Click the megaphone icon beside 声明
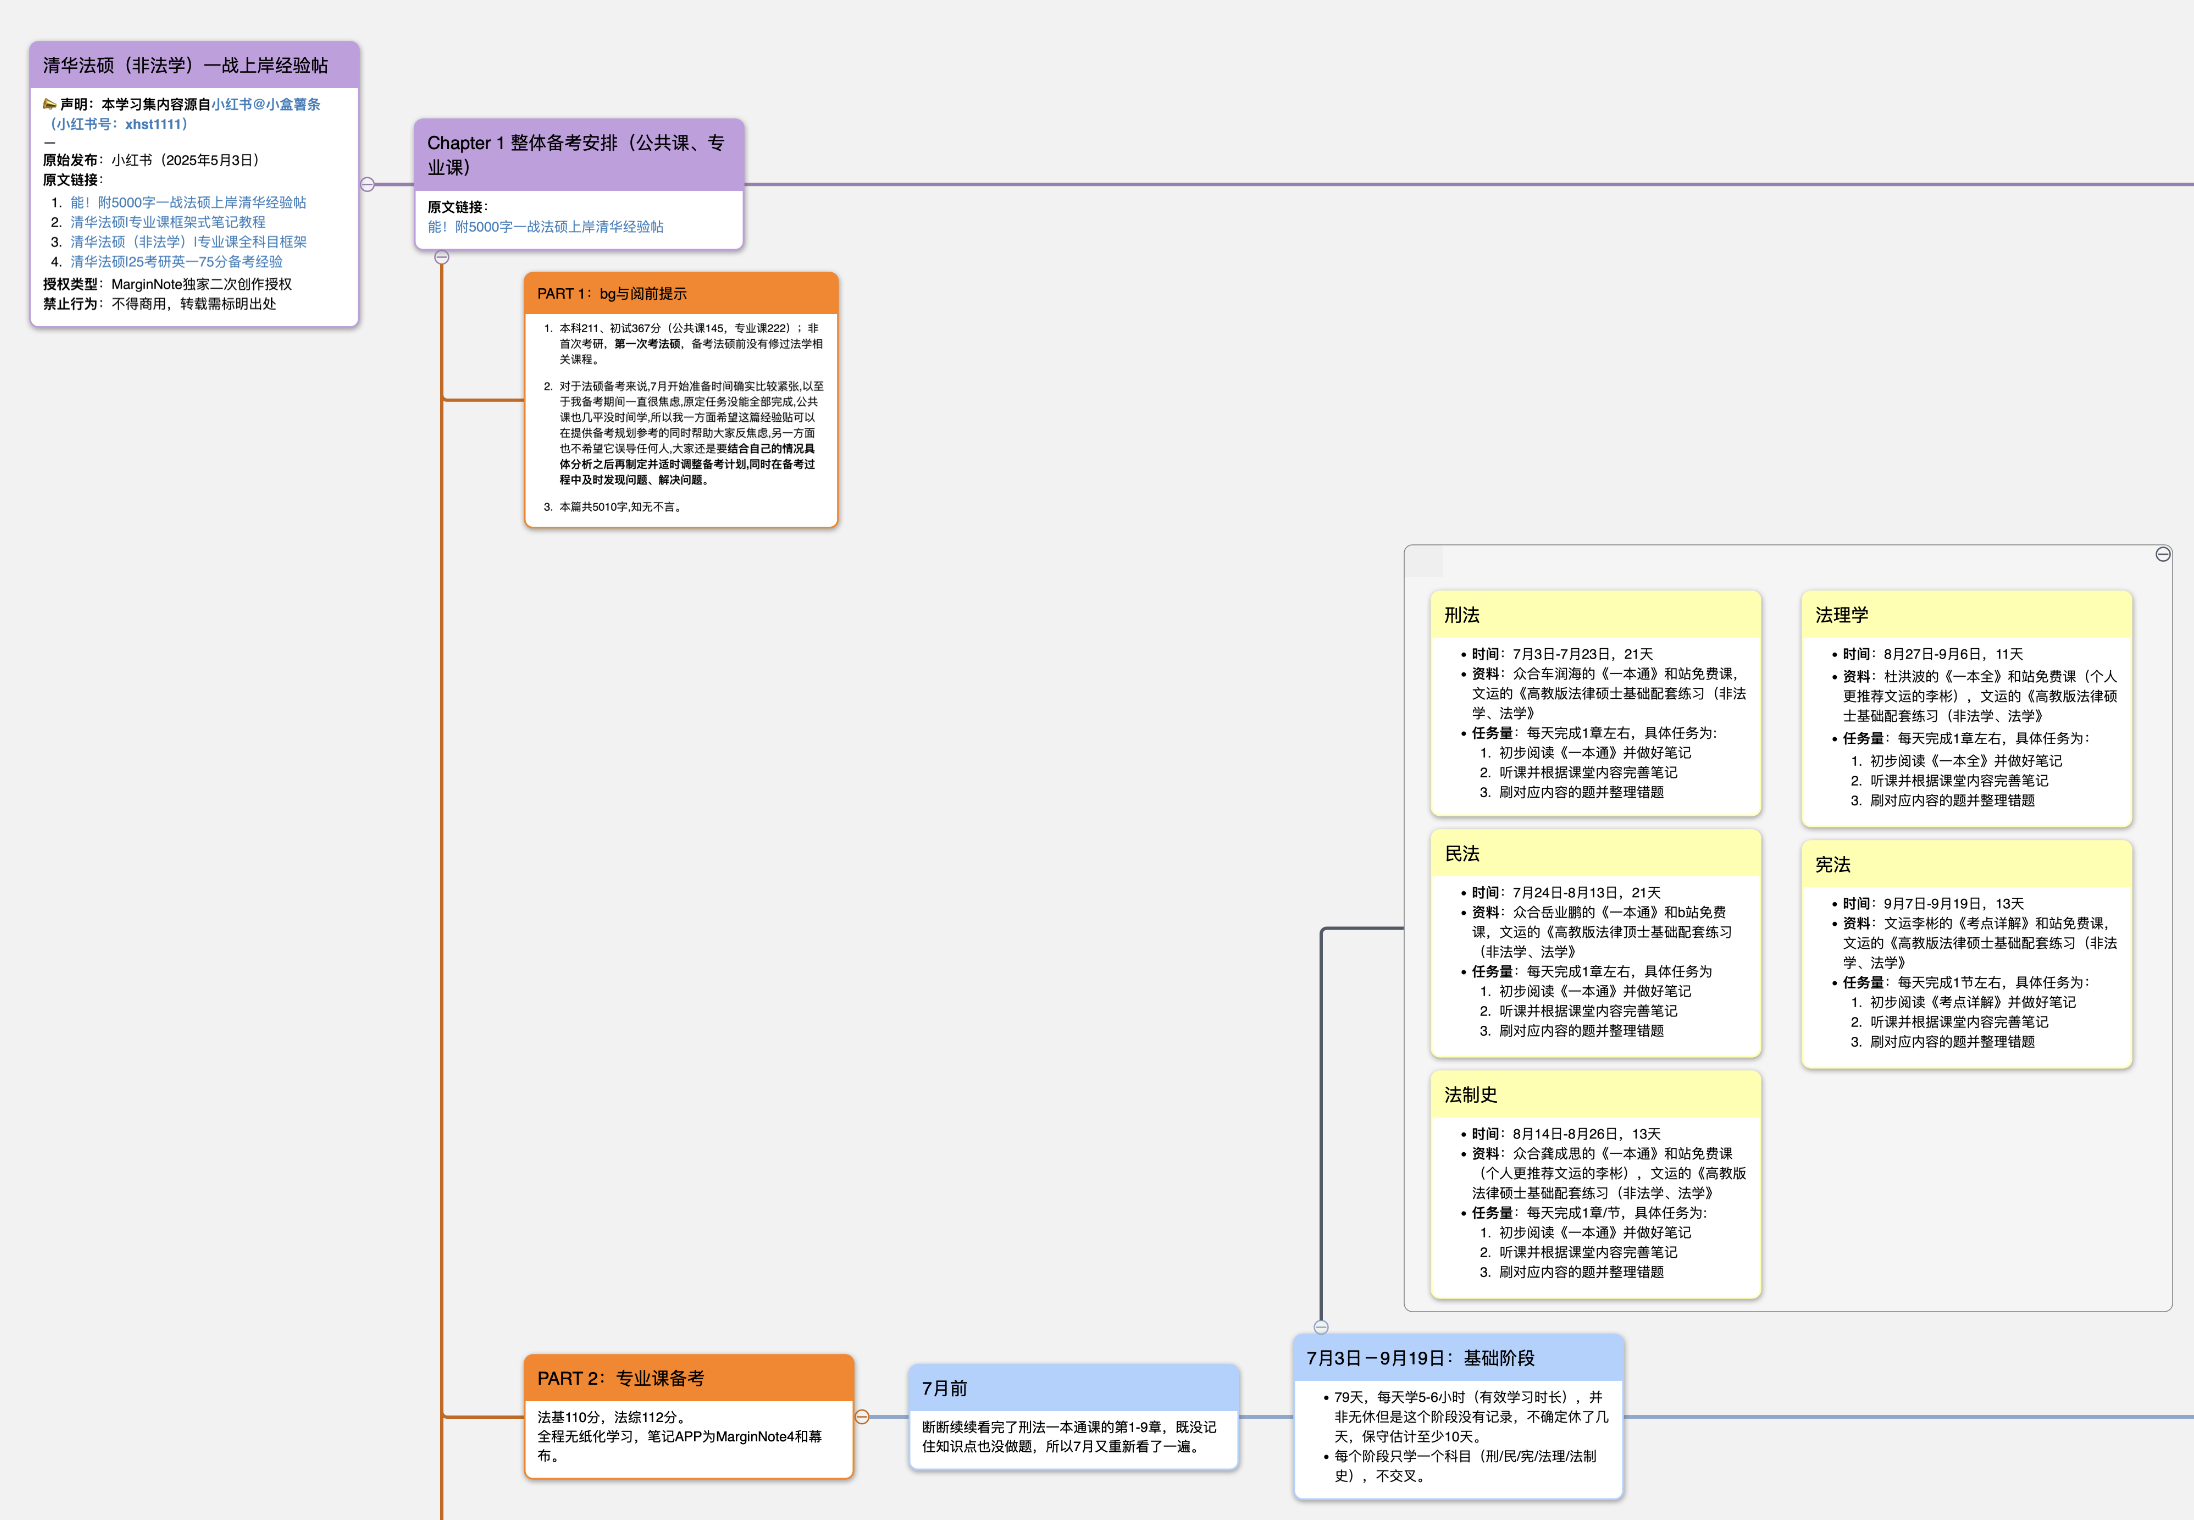The width and height of the screenshot is (2194, 1520). coord(49,104)
